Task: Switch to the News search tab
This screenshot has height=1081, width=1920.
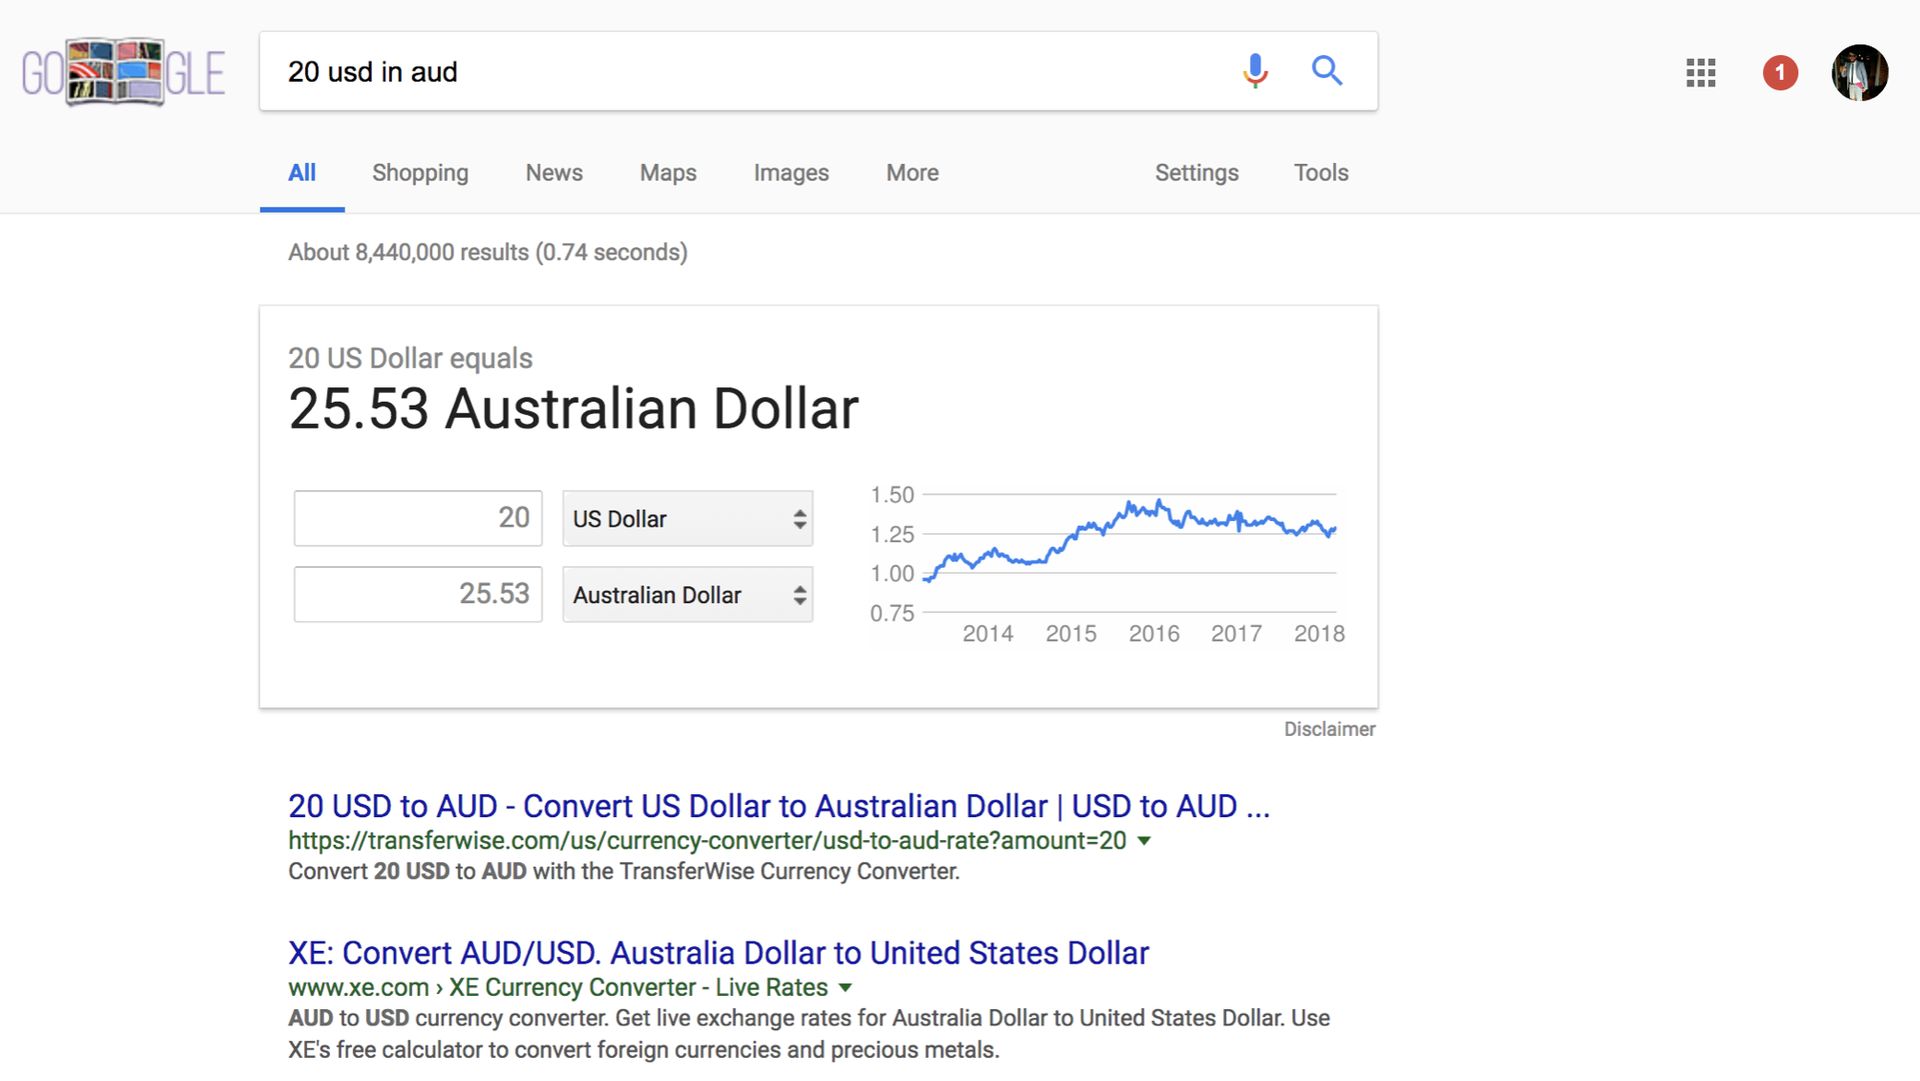Action: coord(553,173)
